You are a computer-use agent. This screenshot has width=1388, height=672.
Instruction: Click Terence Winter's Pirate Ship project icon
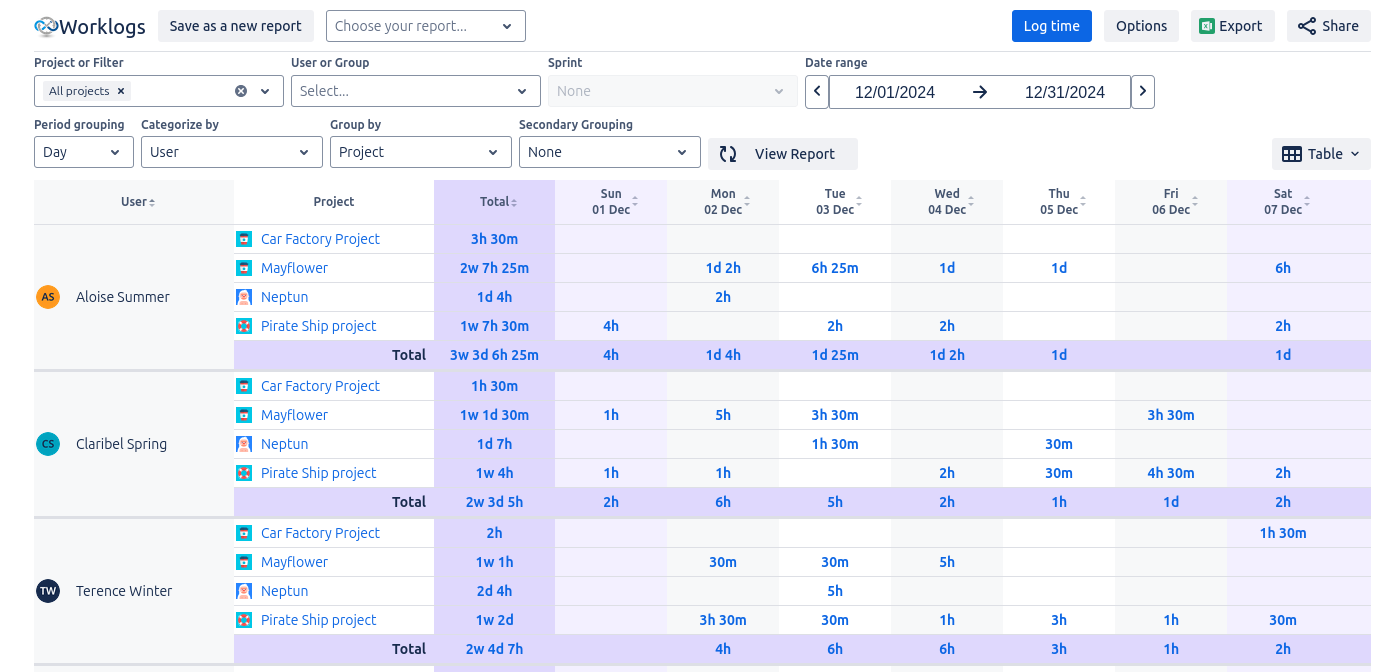(x=244, y=620)
